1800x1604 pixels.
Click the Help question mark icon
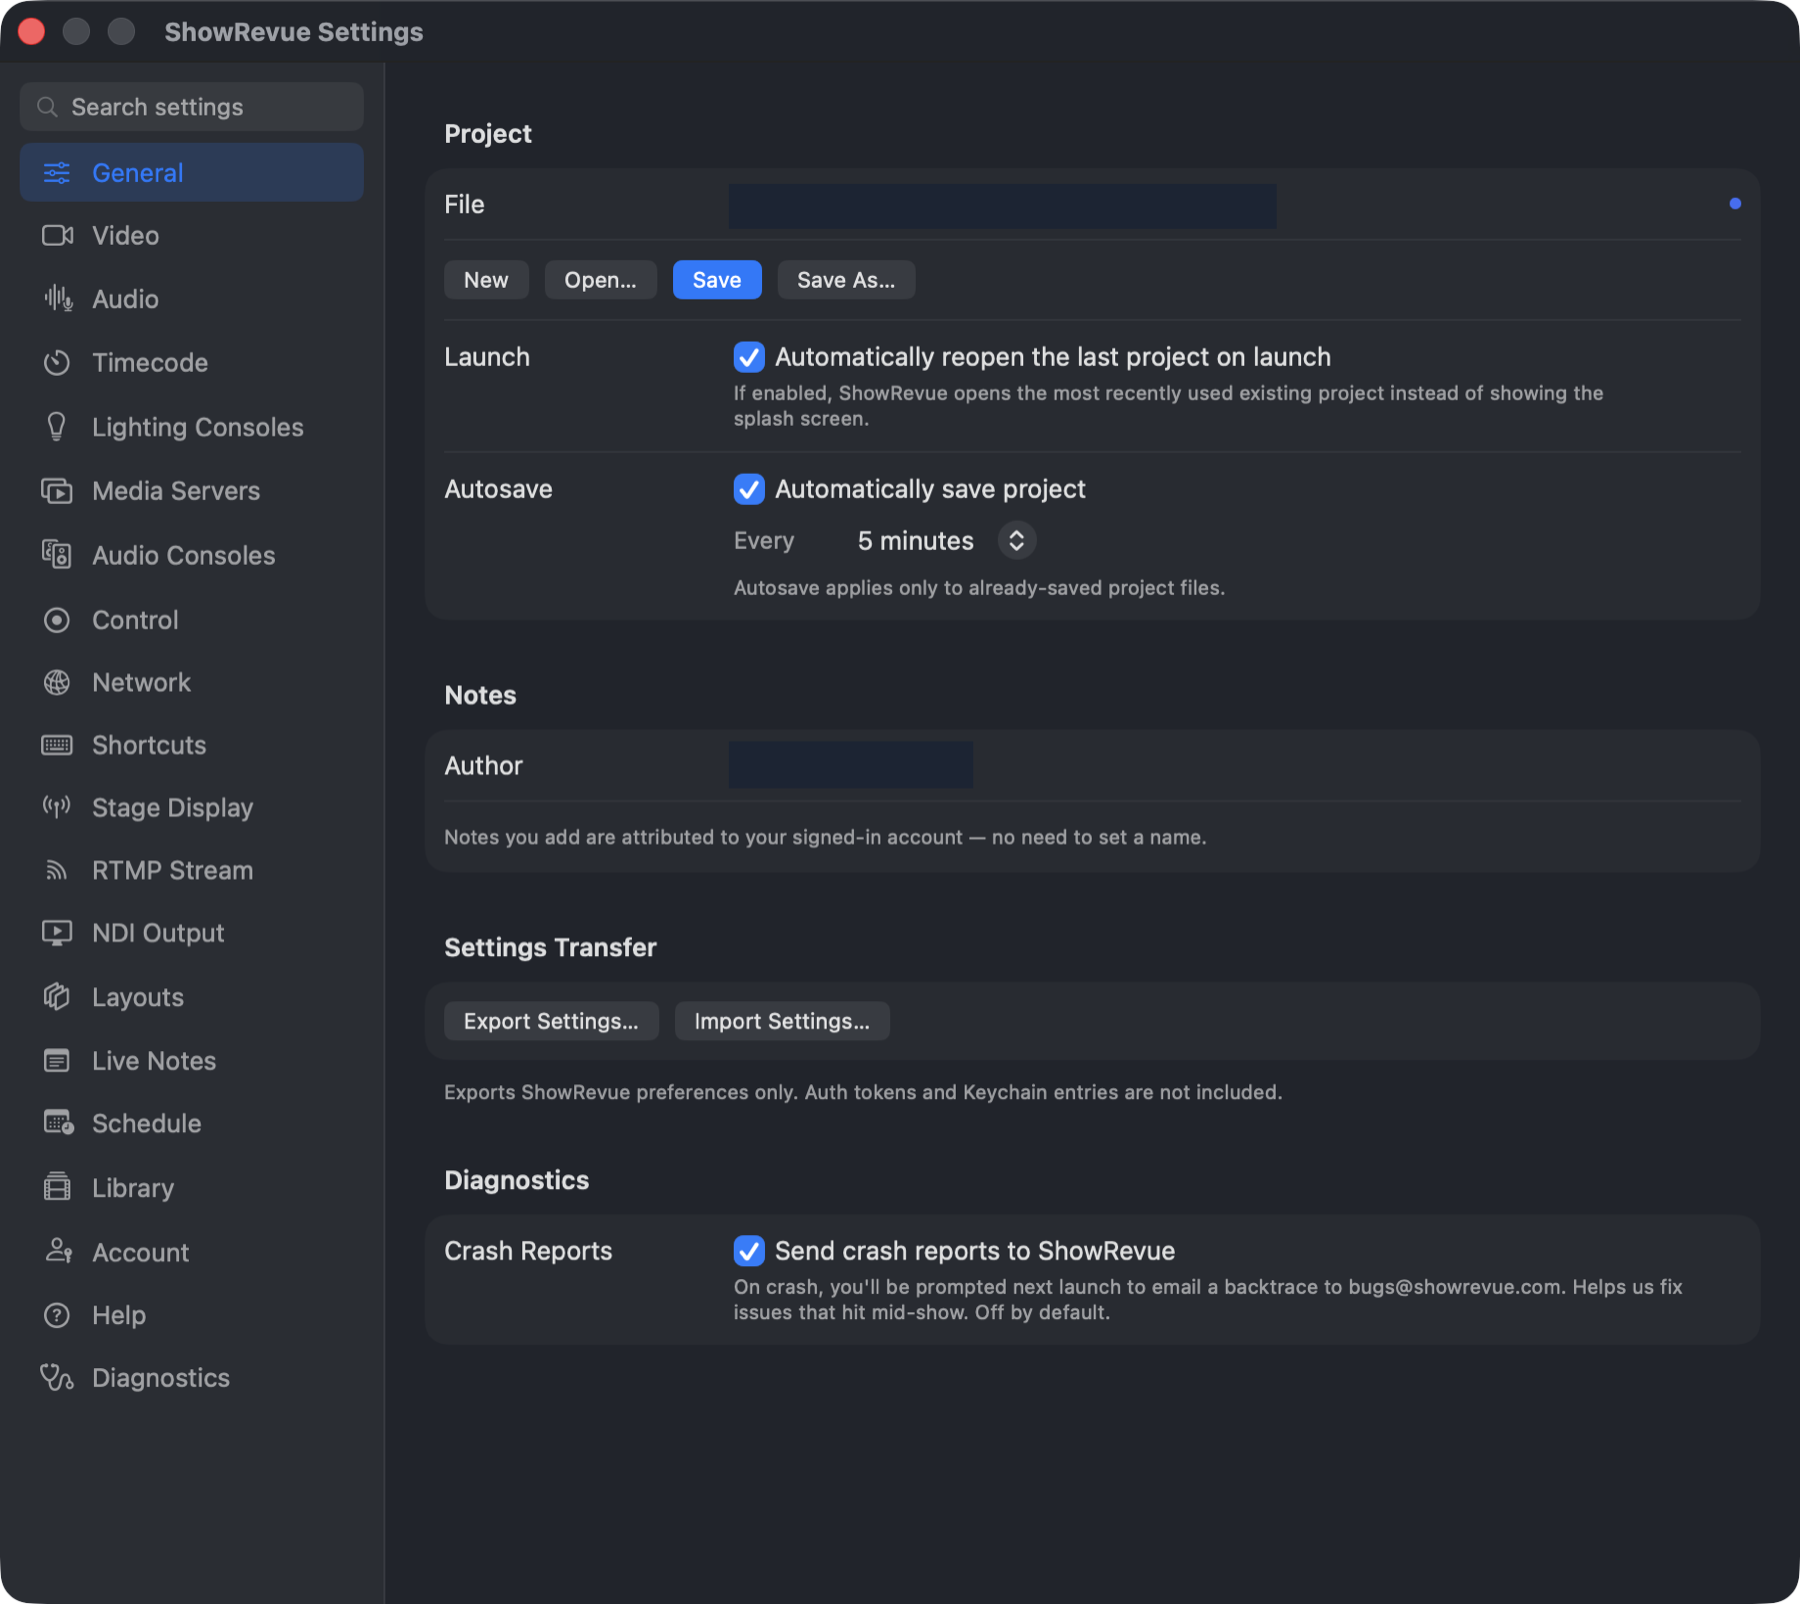(57, 1315)
